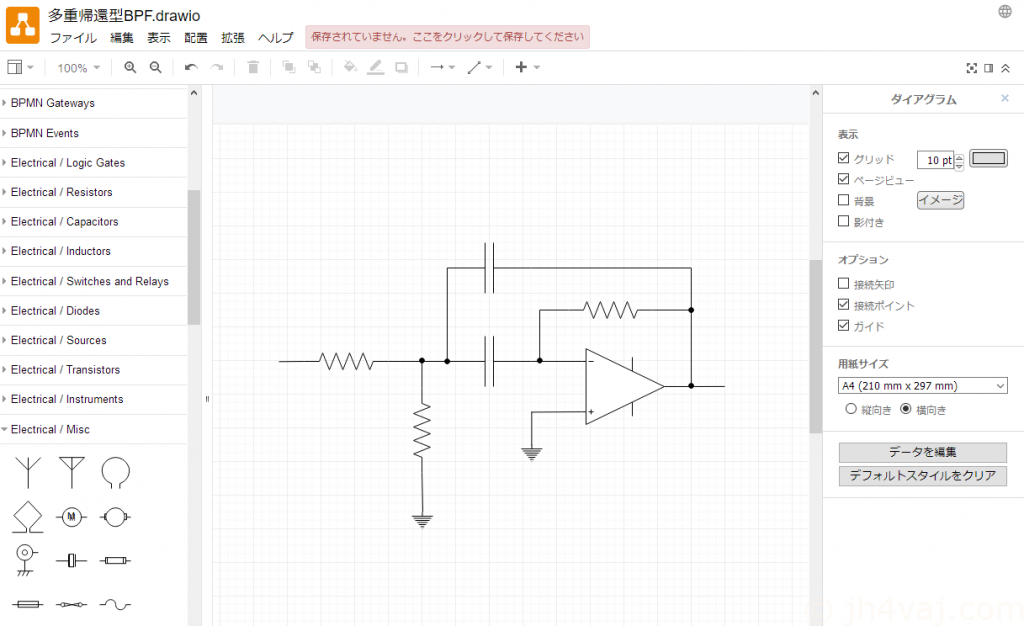
Task: Select the crystal oscillator shape
Action: point(71,560)
